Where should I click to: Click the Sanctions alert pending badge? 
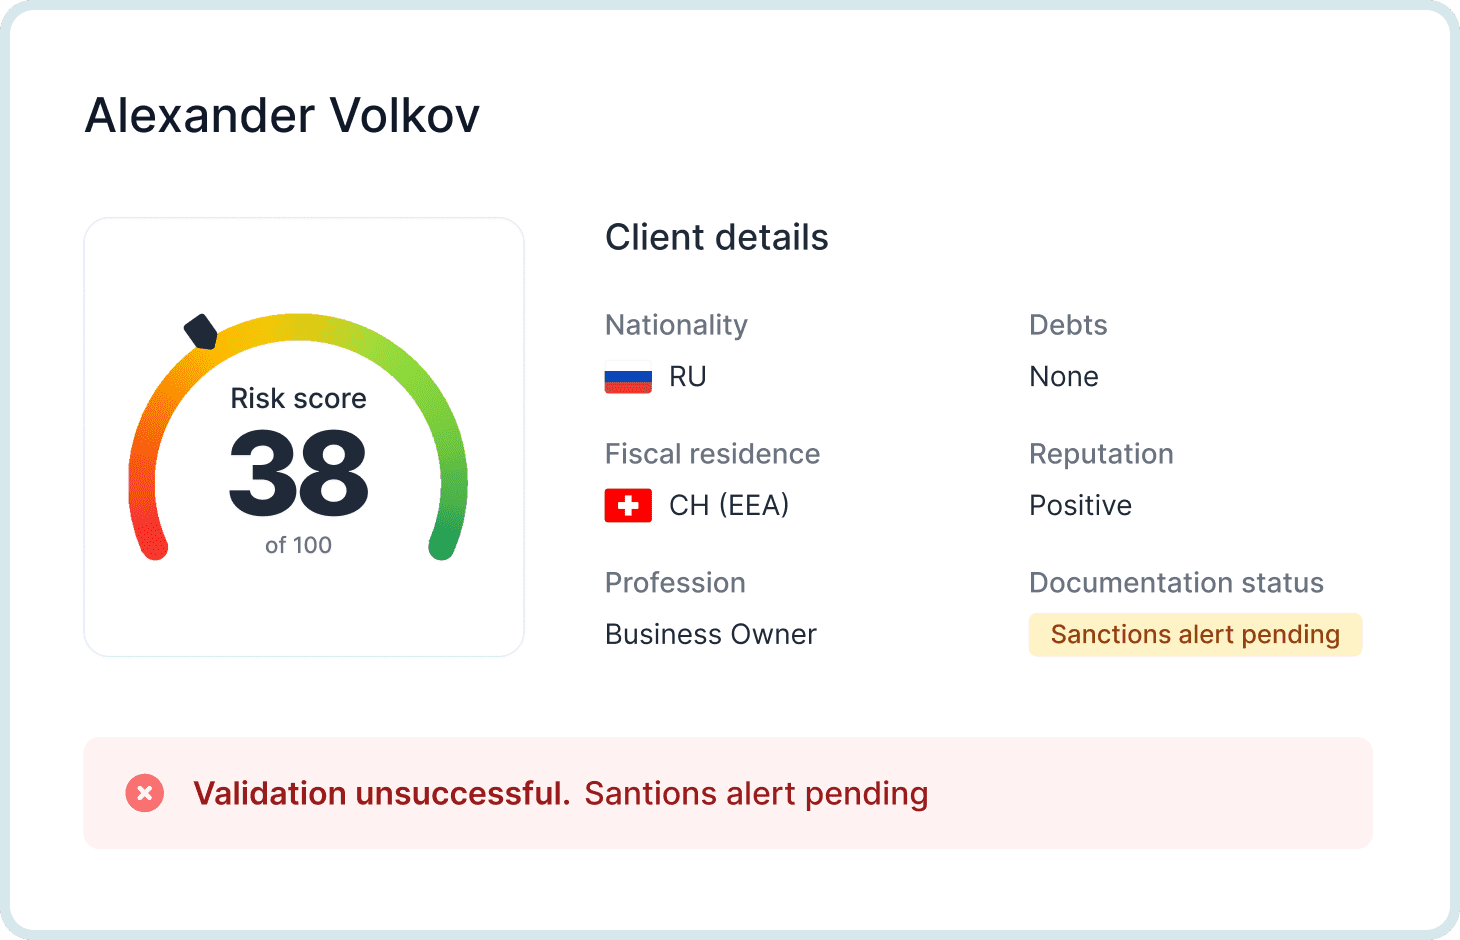1195,635
